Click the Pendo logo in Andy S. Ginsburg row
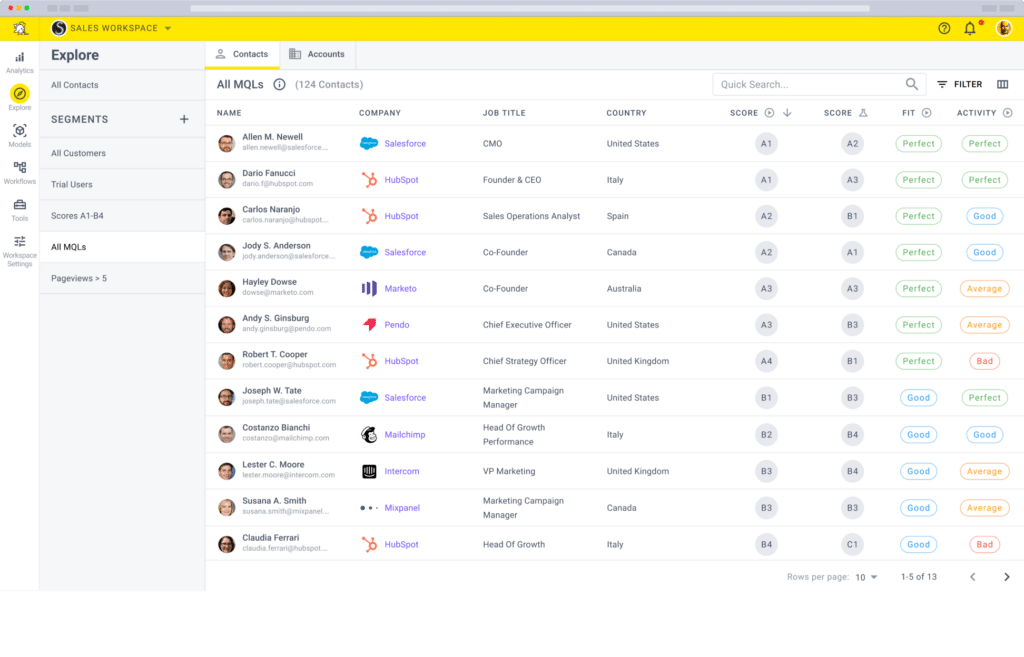The width and height of the screenshot is (1024, 657). (x=370, y=325)
